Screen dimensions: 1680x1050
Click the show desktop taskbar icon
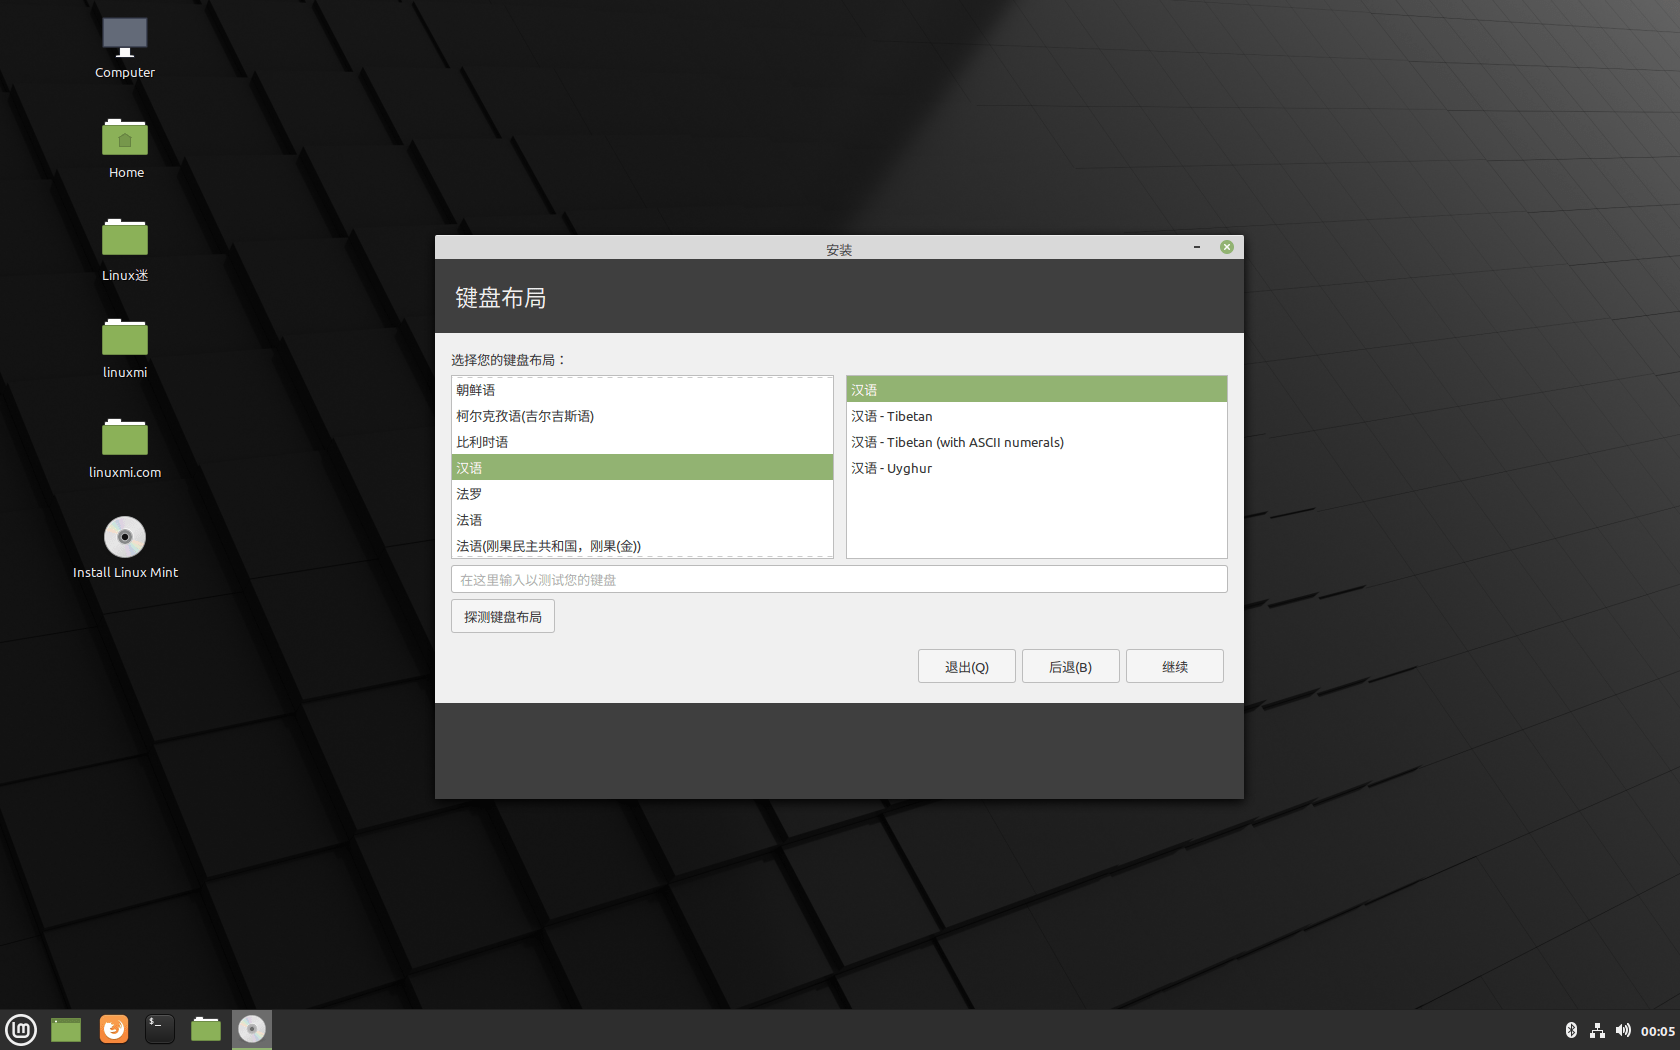65,1029
